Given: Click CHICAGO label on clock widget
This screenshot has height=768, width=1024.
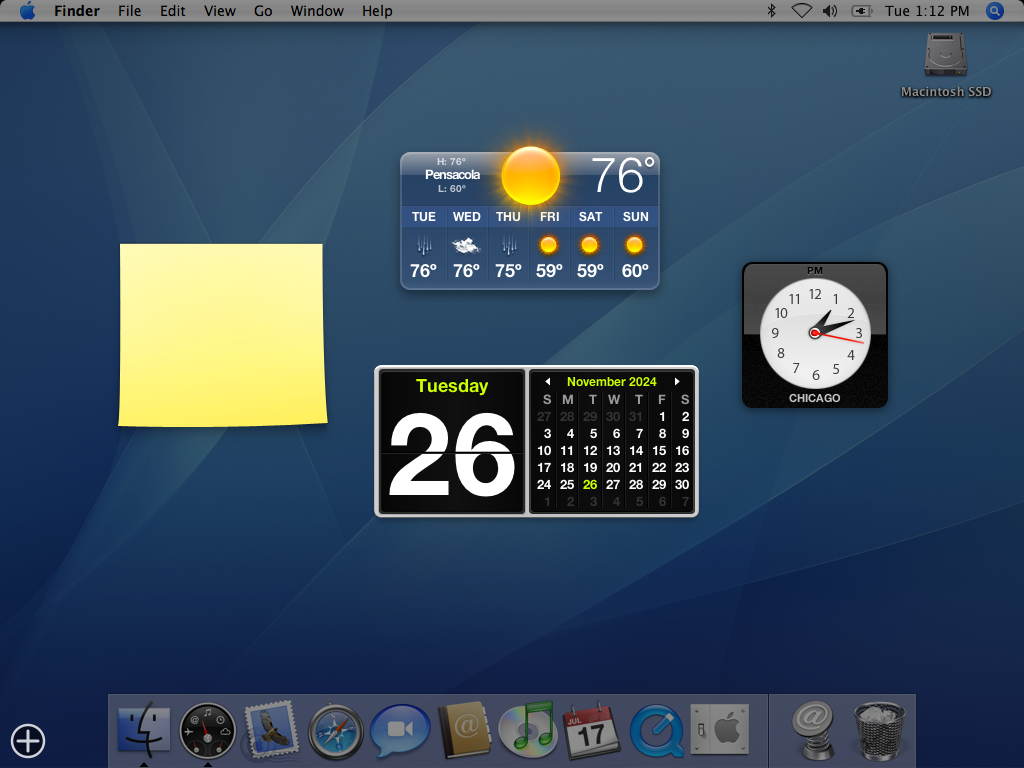Looking at the screenshot, I should click(x=814, y=398).
